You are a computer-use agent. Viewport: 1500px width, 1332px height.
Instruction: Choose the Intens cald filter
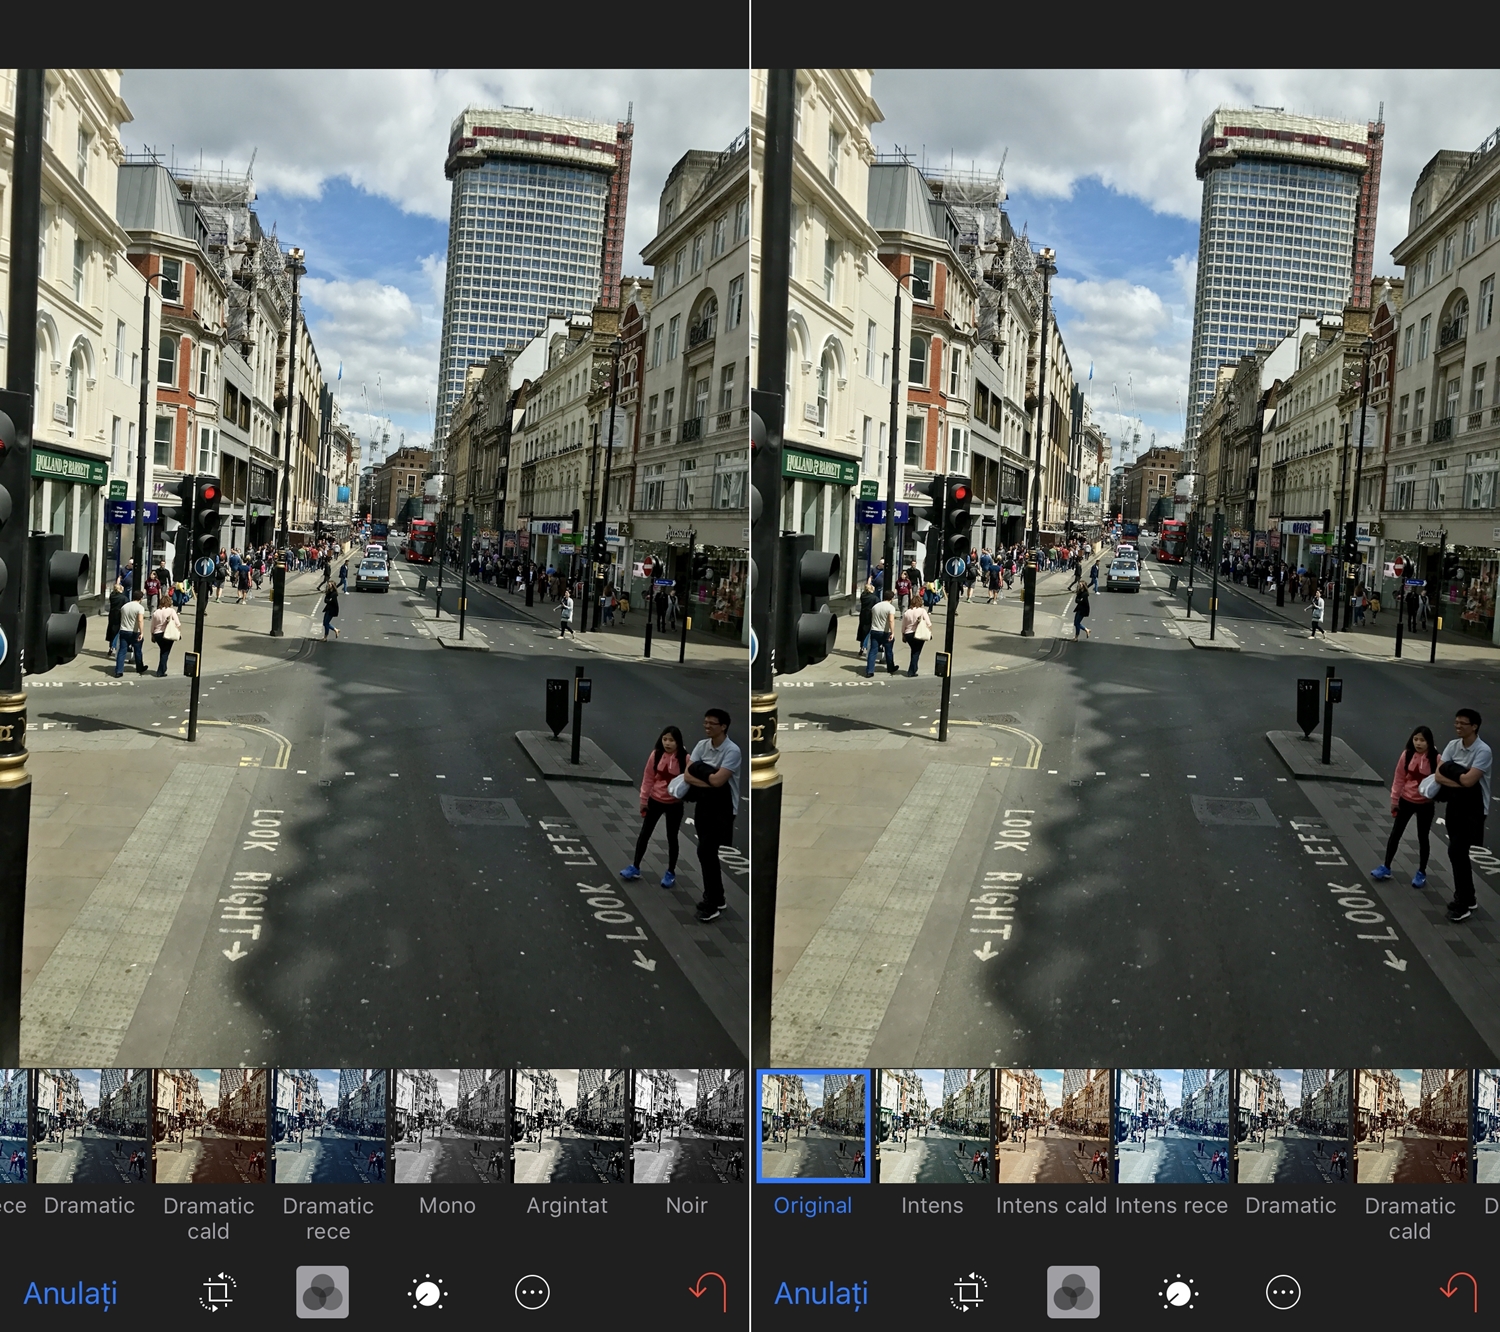(1052, 1126)
